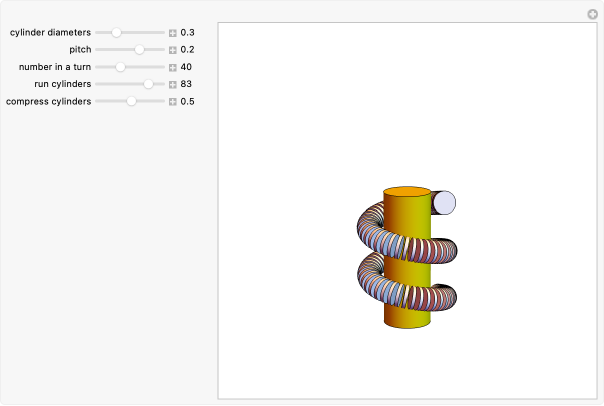
Task: Select the pitch slider handle
Action: click(139, 50)
